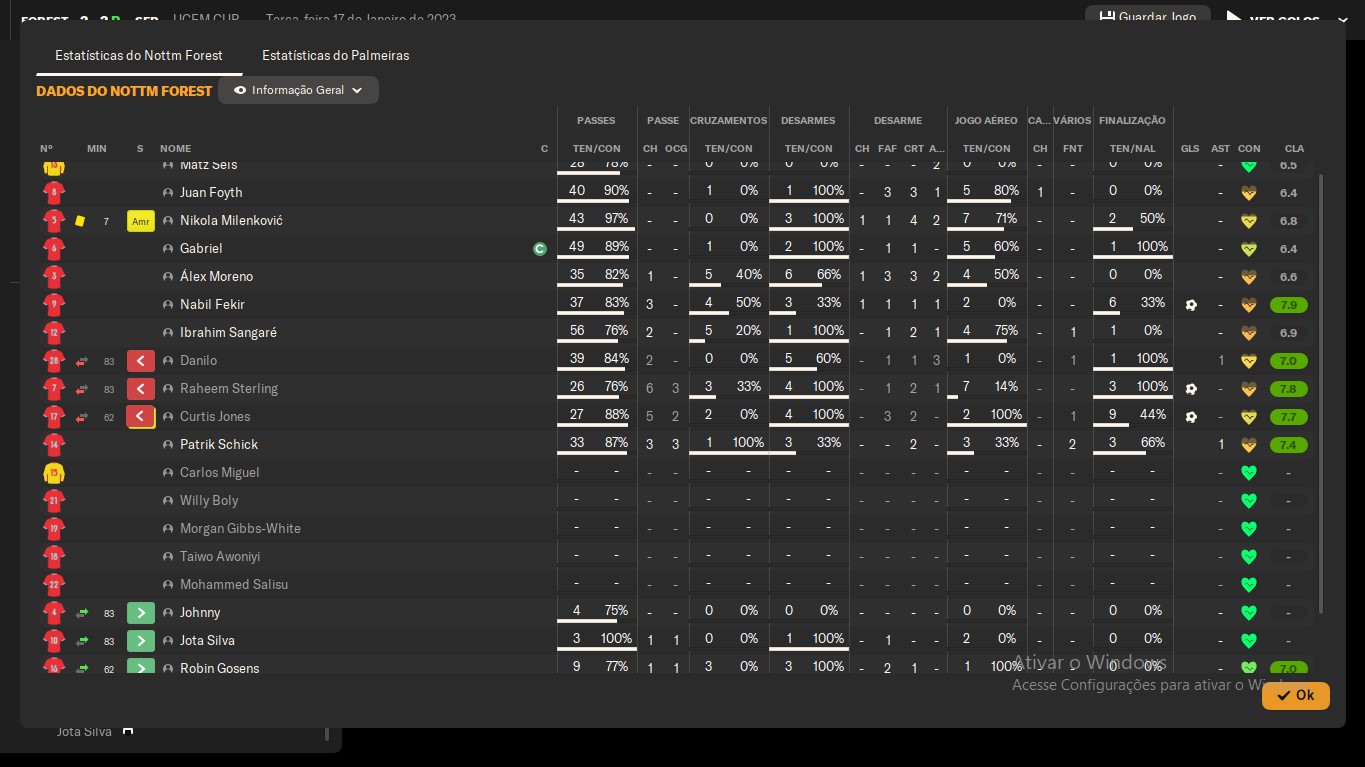The image size is (1365, 767).
Task: Click Juan Foyth's 6.4 rating value
Action: [x=1288, y=193]
